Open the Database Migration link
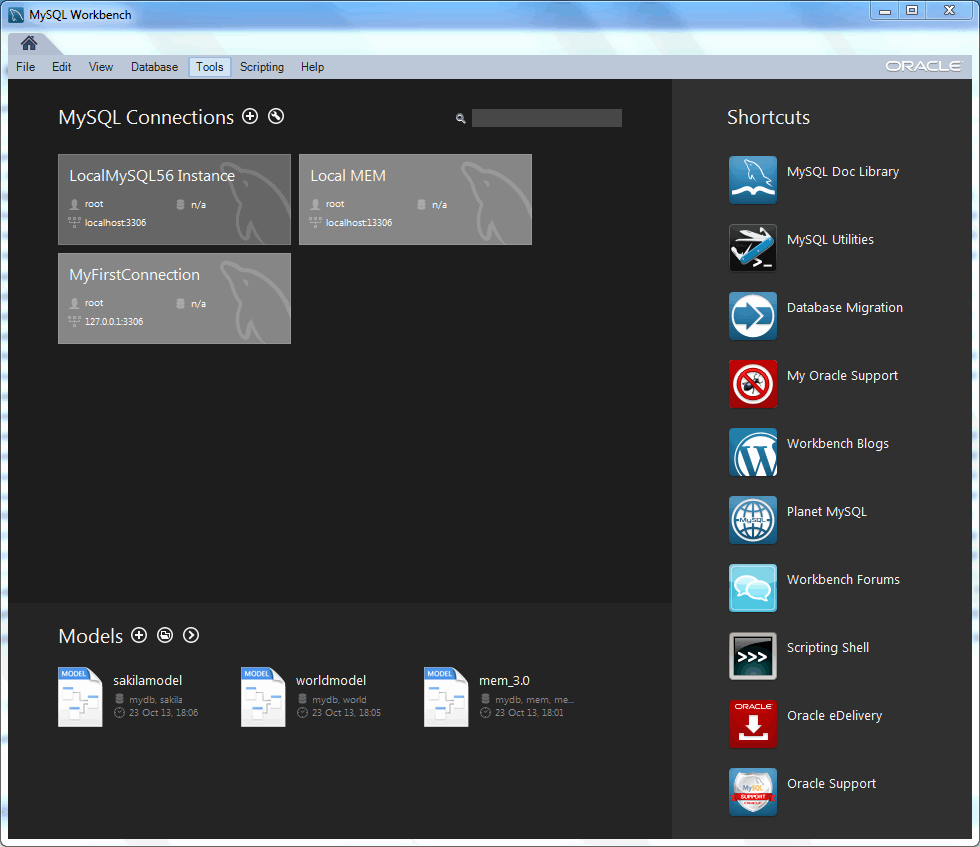980x847 pixels. (844, 308)
